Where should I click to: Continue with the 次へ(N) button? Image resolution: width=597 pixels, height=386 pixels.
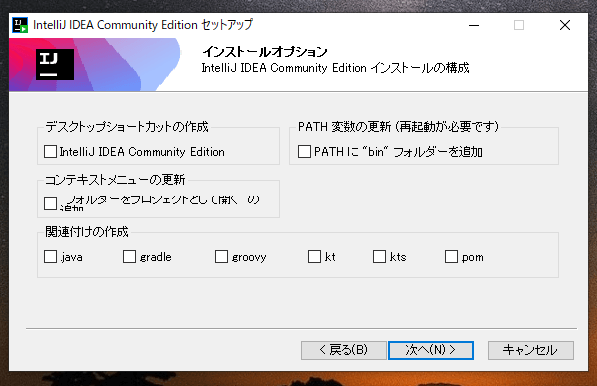point(431,350)
